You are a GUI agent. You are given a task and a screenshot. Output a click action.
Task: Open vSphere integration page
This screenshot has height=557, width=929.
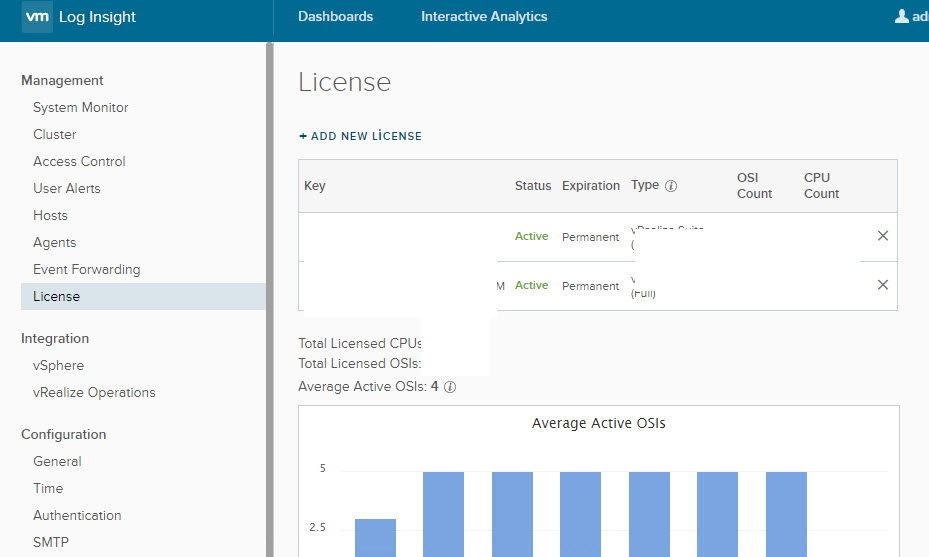coord(58,366)
